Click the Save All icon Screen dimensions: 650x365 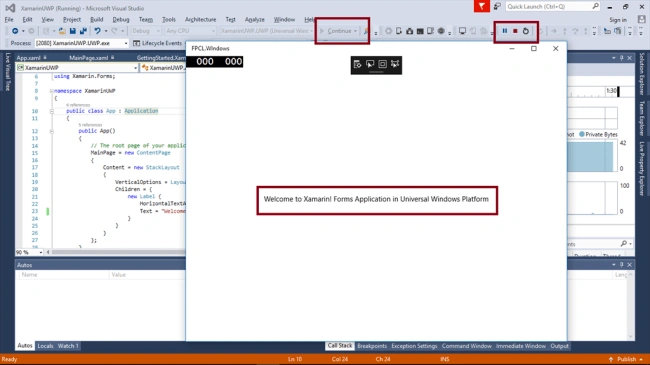(83, 31)
